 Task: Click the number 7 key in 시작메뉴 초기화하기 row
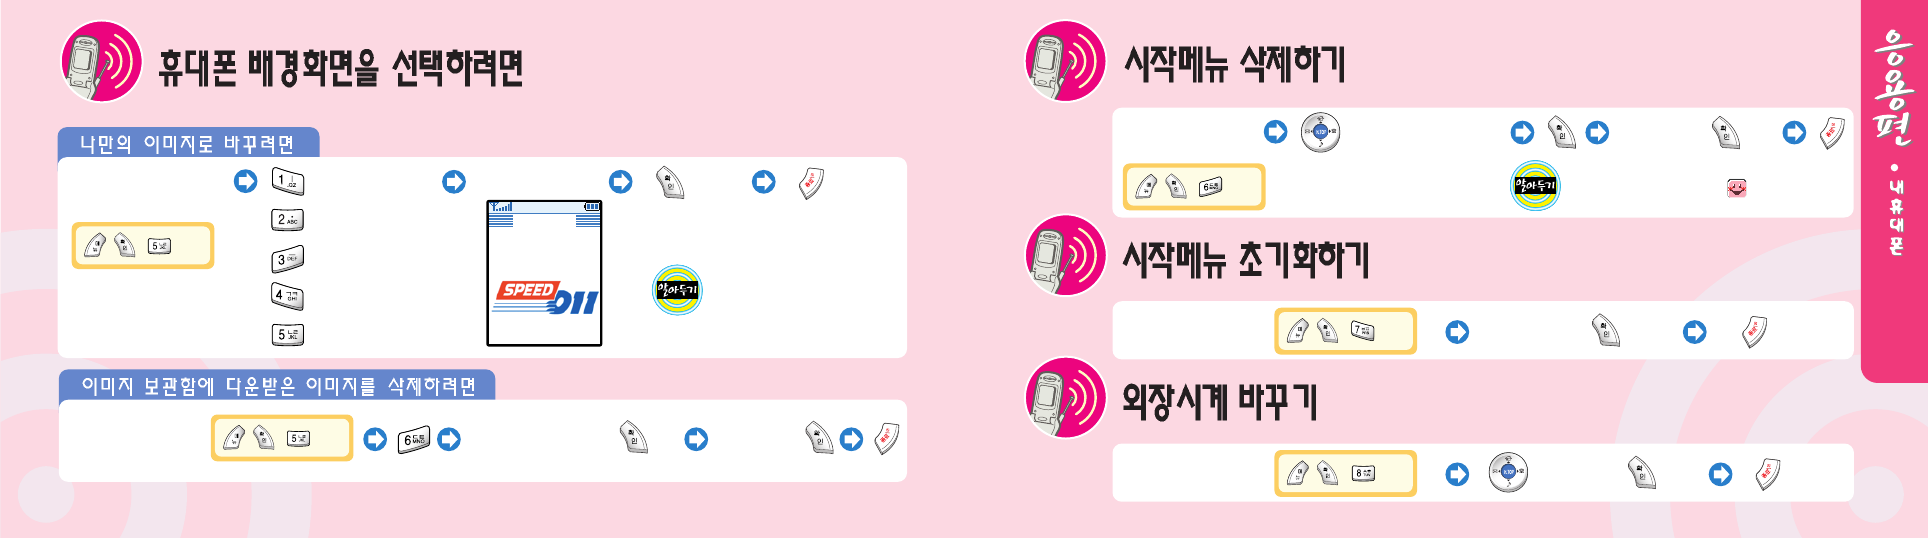pos(1362,331)
